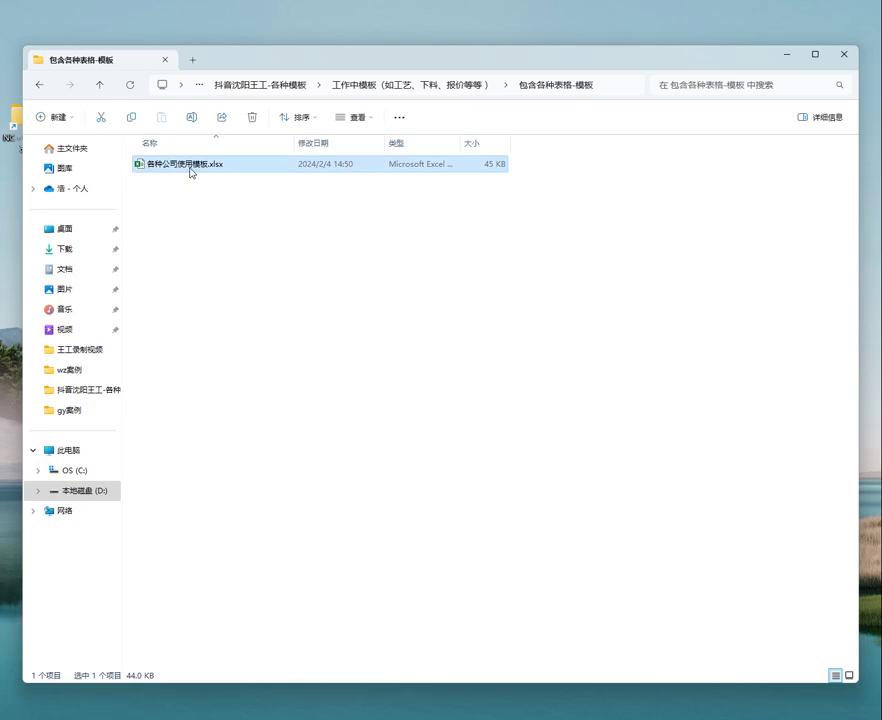Go up one folder level
The height and width of the screenshot is (720, 882).
pos(100,85)
